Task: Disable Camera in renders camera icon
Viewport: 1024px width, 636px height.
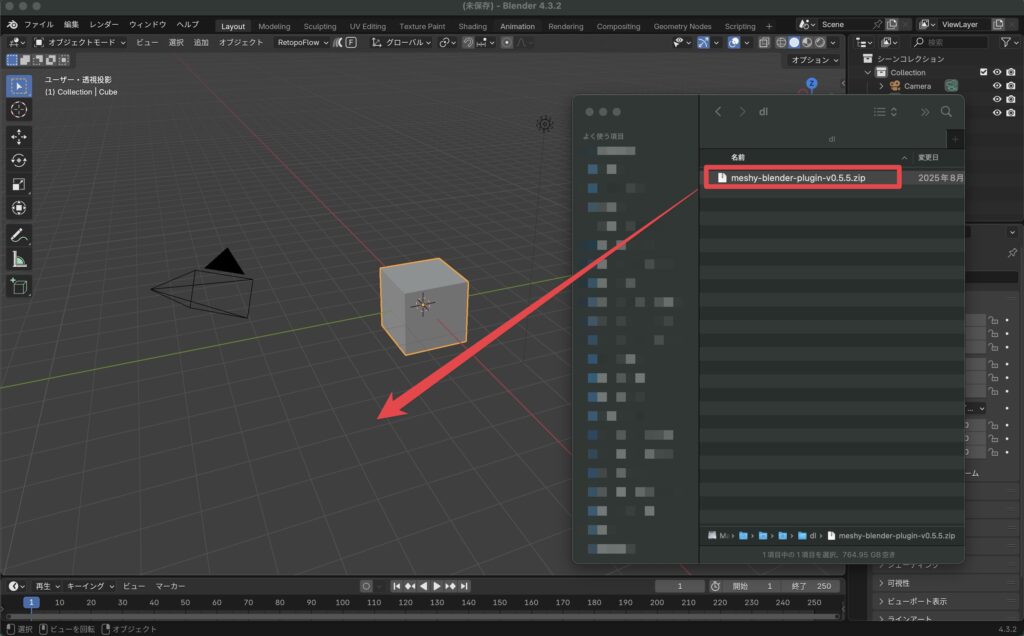Action: [x=1011, y=86]
